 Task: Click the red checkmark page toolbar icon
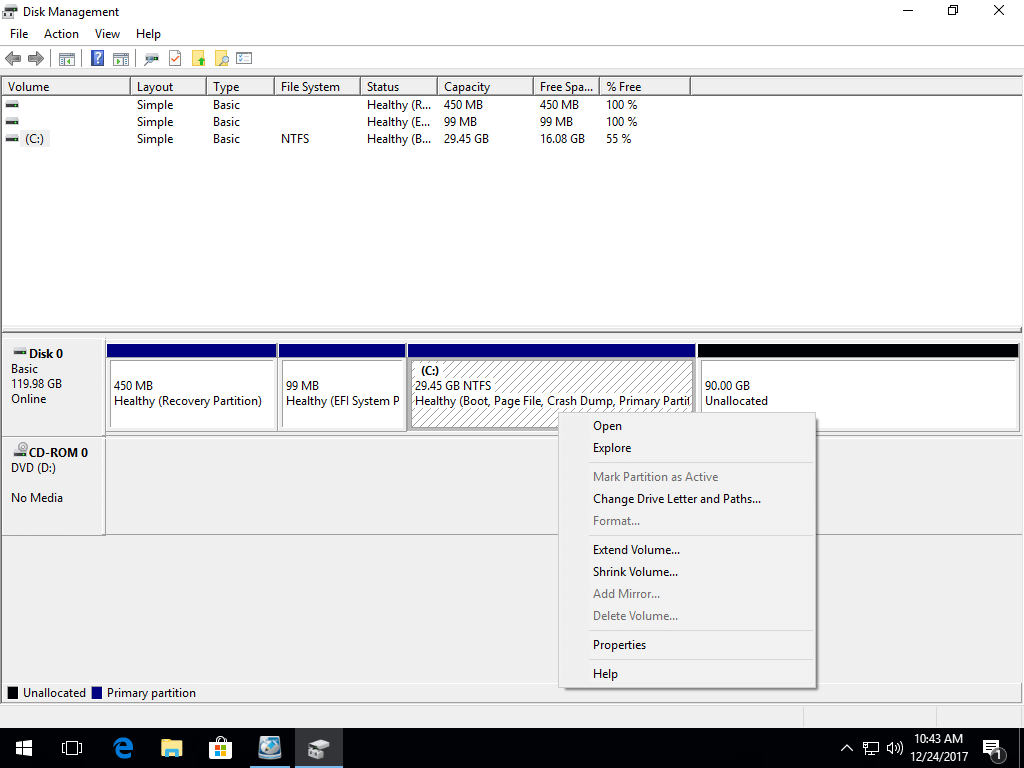click(175, 59)
